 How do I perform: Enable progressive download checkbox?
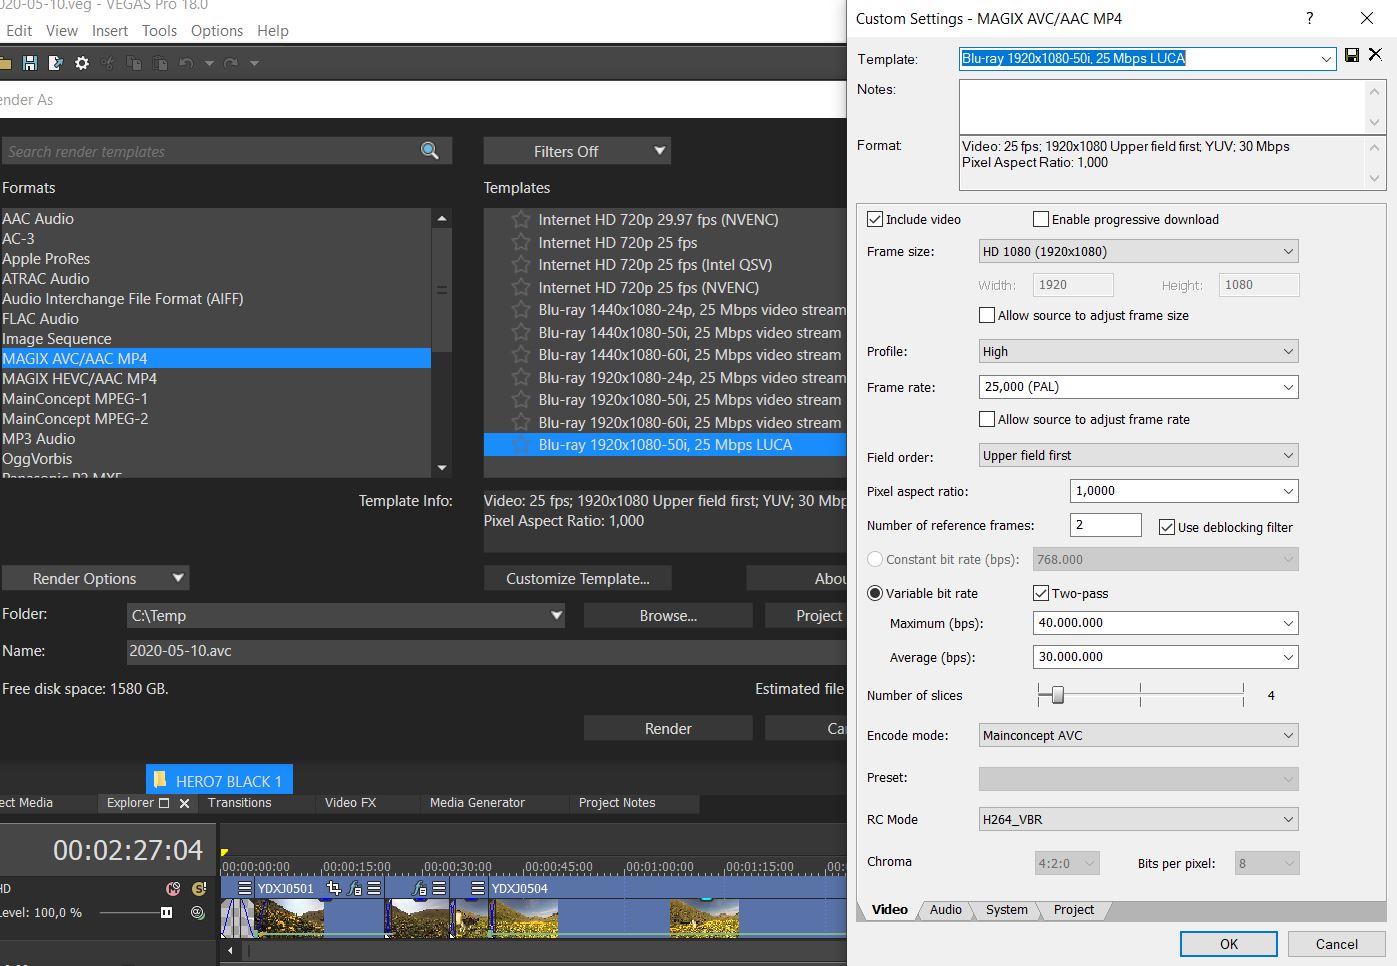pyautogui.click(x=1041, y=219)
